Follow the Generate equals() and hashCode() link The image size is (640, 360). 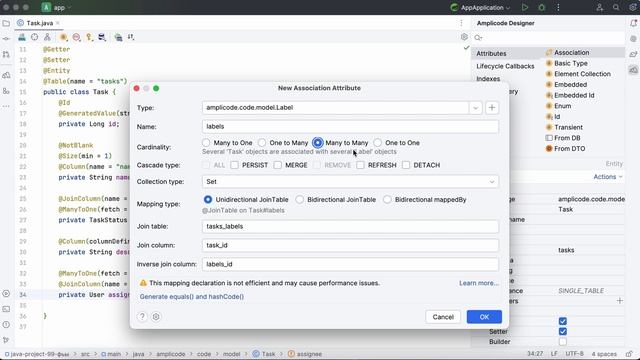pos(192,297)
